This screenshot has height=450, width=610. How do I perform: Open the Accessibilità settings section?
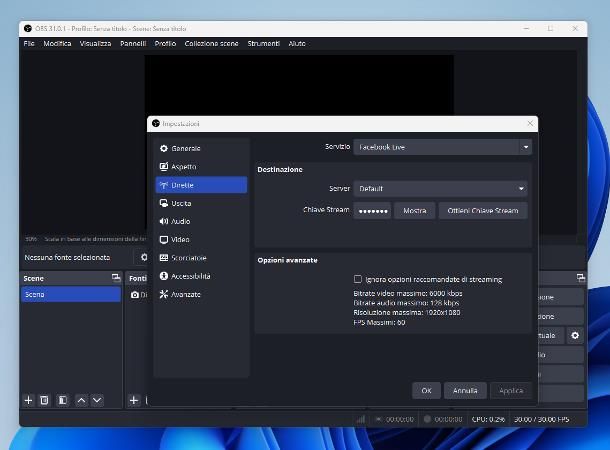[201, 276]
